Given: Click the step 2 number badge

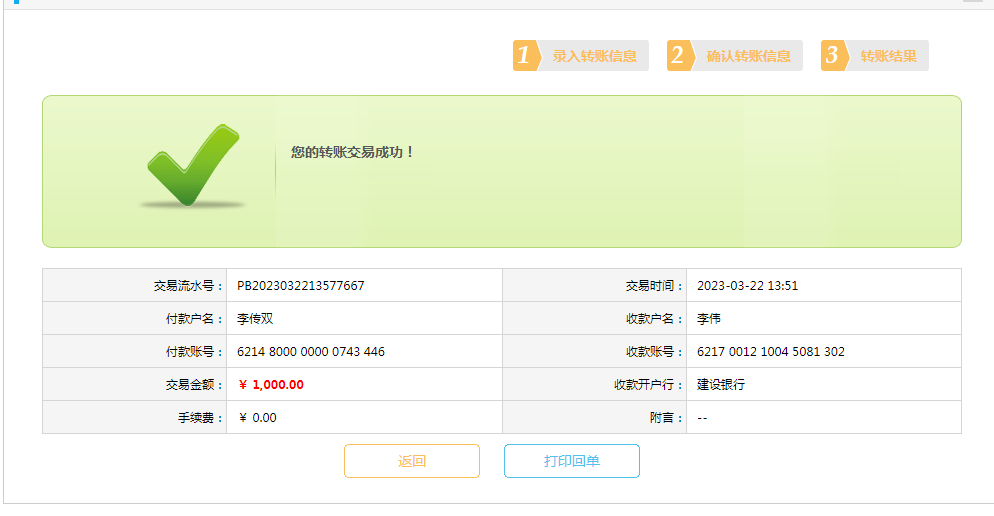Looking at the screenshot, I should click(679, 56).
